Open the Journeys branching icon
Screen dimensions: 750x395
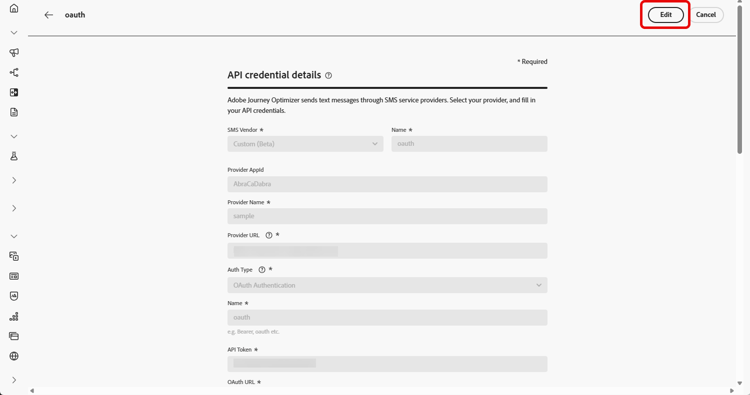click(x=14, y=73)
